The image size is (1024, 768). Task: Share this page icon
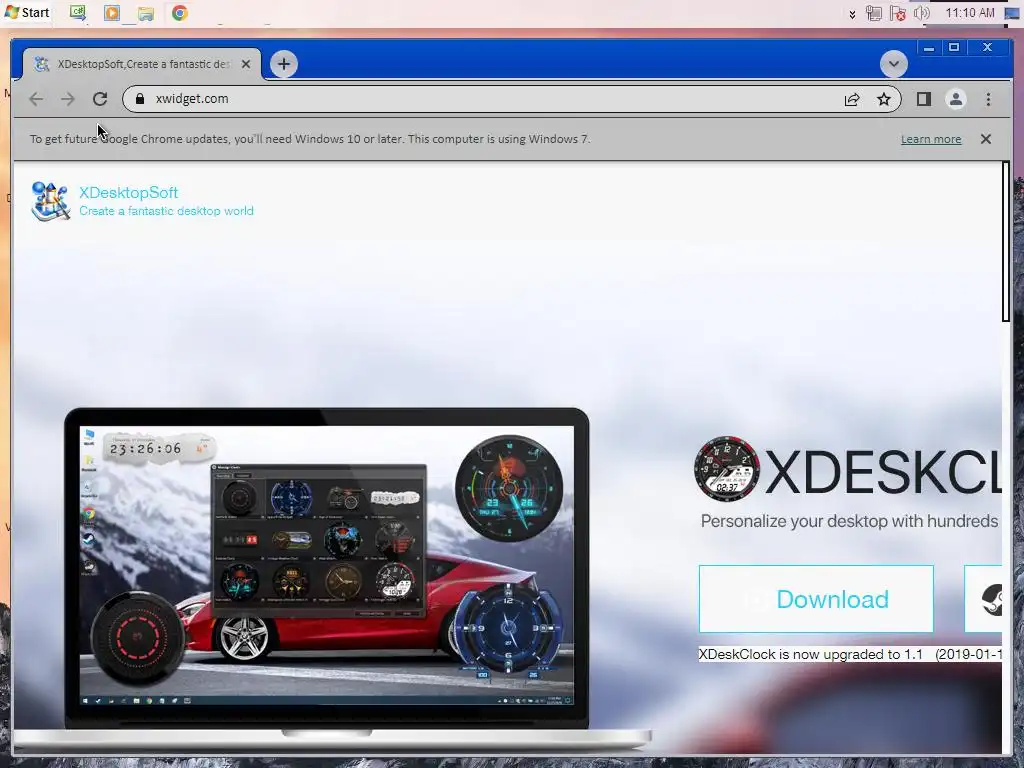click(852, 99)
